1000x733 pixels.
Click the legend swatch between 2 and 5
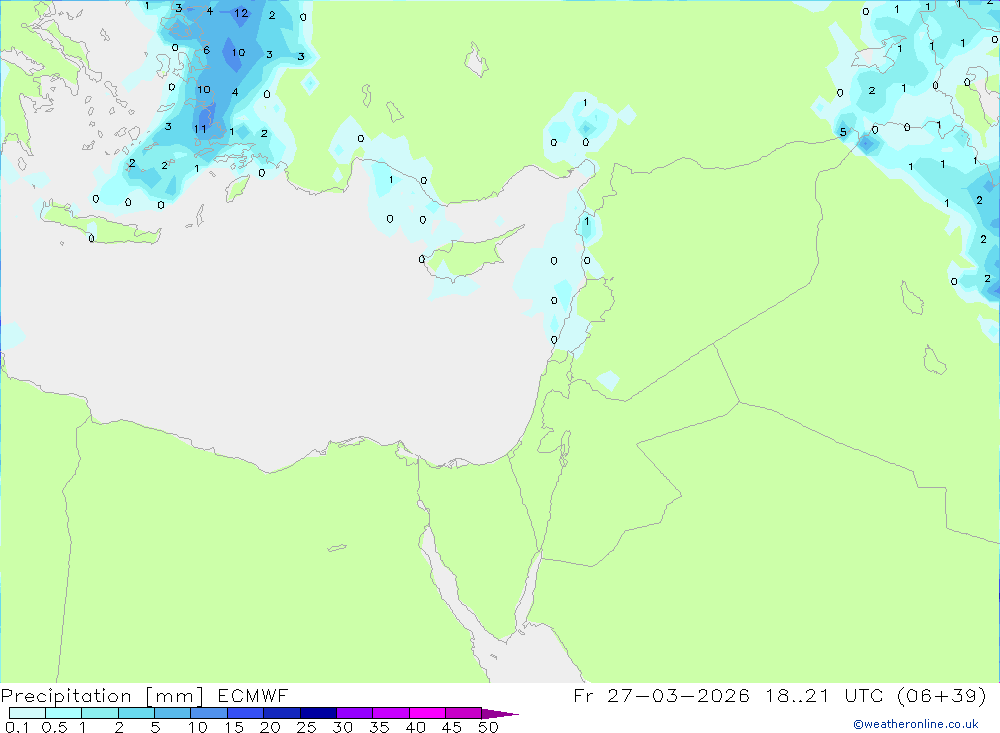point(136,713)
